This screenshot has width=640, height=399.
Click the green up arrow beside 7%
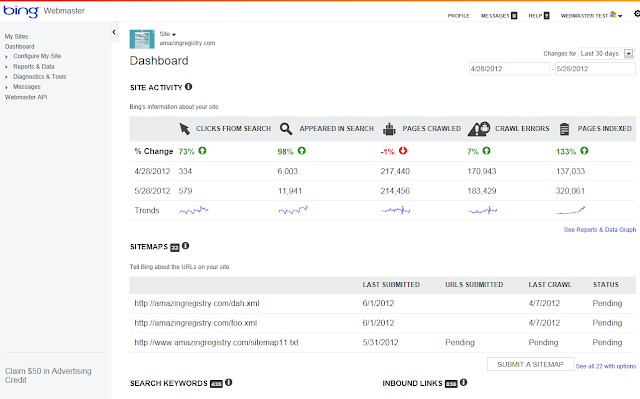pyautogui.click(x=486, y=151)
